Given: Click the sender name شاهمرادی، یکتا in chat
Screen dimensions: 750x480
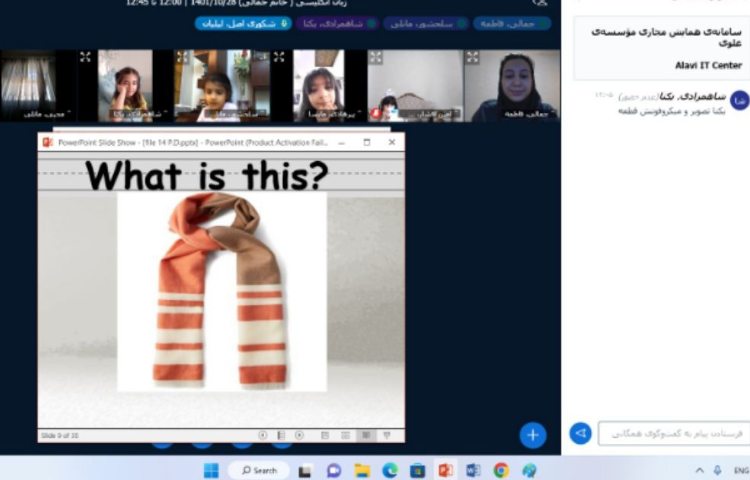Looking at the screenshot, I should pyautogui.click(x=693, y=97).
